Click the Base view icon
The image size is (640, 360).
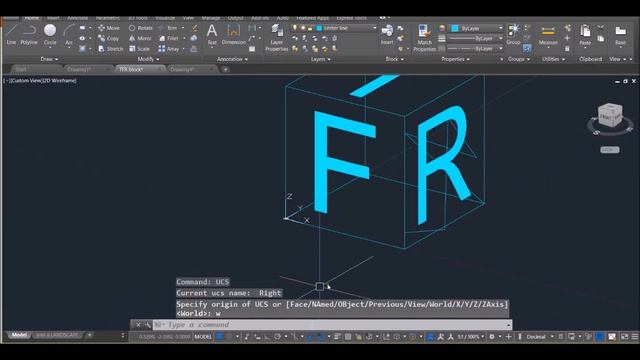coord(620,35)
